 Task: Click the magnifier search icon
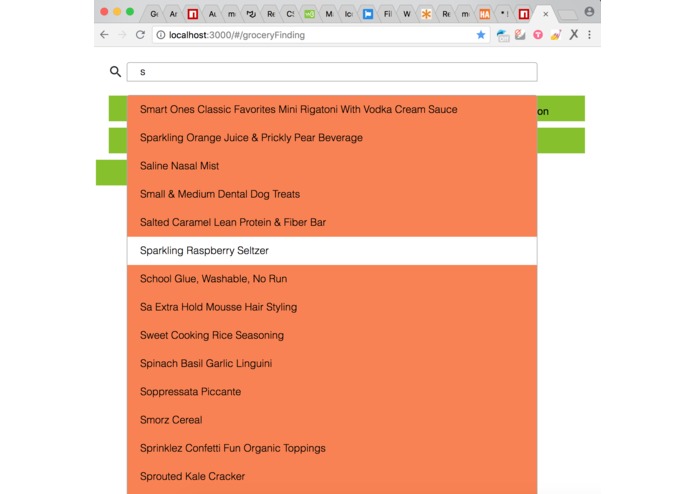click(x=115, y=71)
